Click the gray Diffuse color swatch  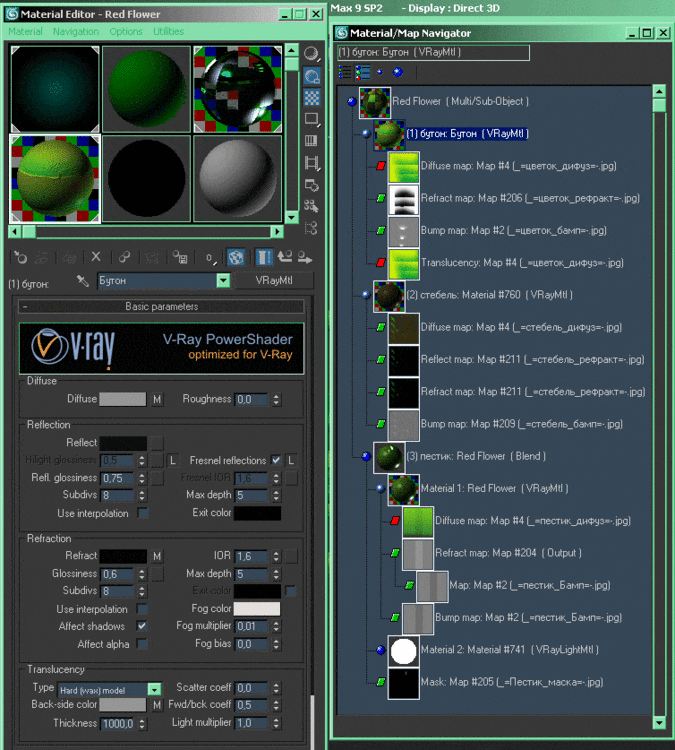(x=122, y=399)
